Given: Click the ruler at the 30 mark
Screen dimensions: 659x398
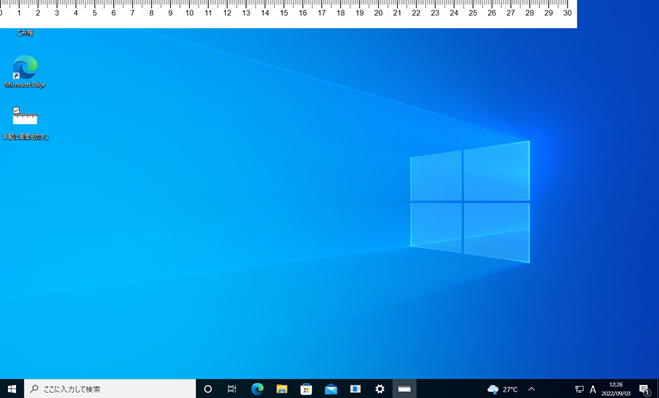Looking at the screenshot, I should (x=567, y=13).
